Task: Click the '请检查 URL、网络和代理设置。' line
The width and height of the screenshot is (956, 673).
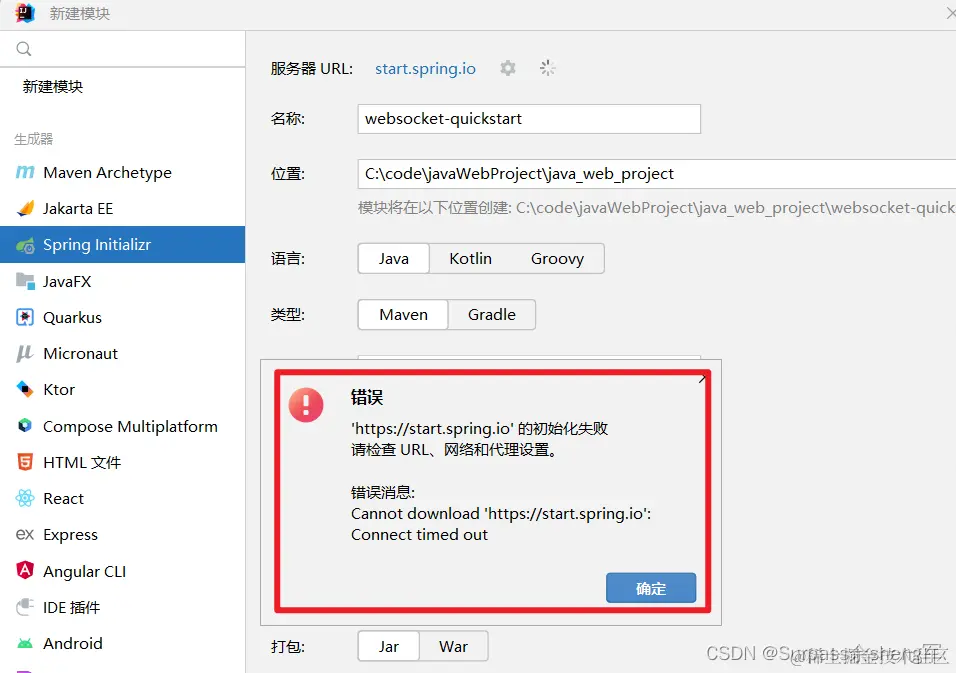Action: point(454,450)
